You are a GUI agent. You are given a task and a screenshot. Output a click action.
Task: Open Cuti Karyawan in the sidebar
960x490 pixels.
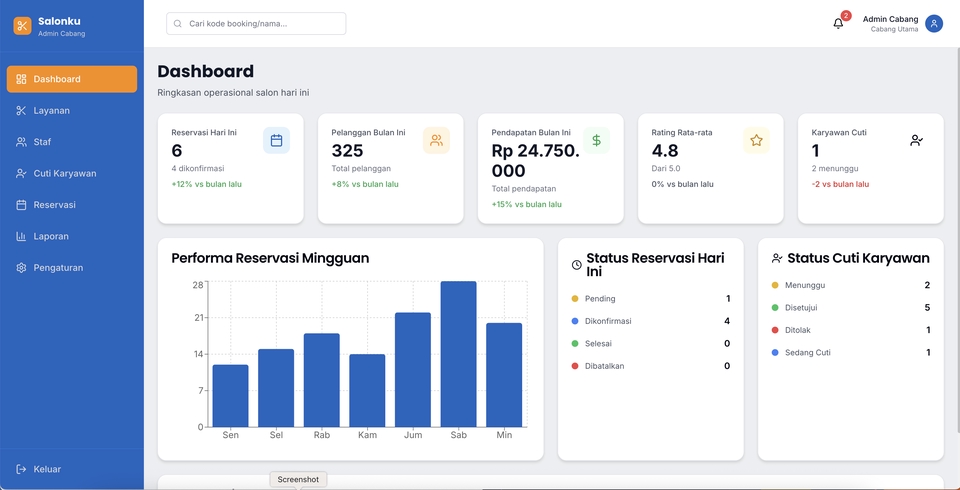pos(64,173)
